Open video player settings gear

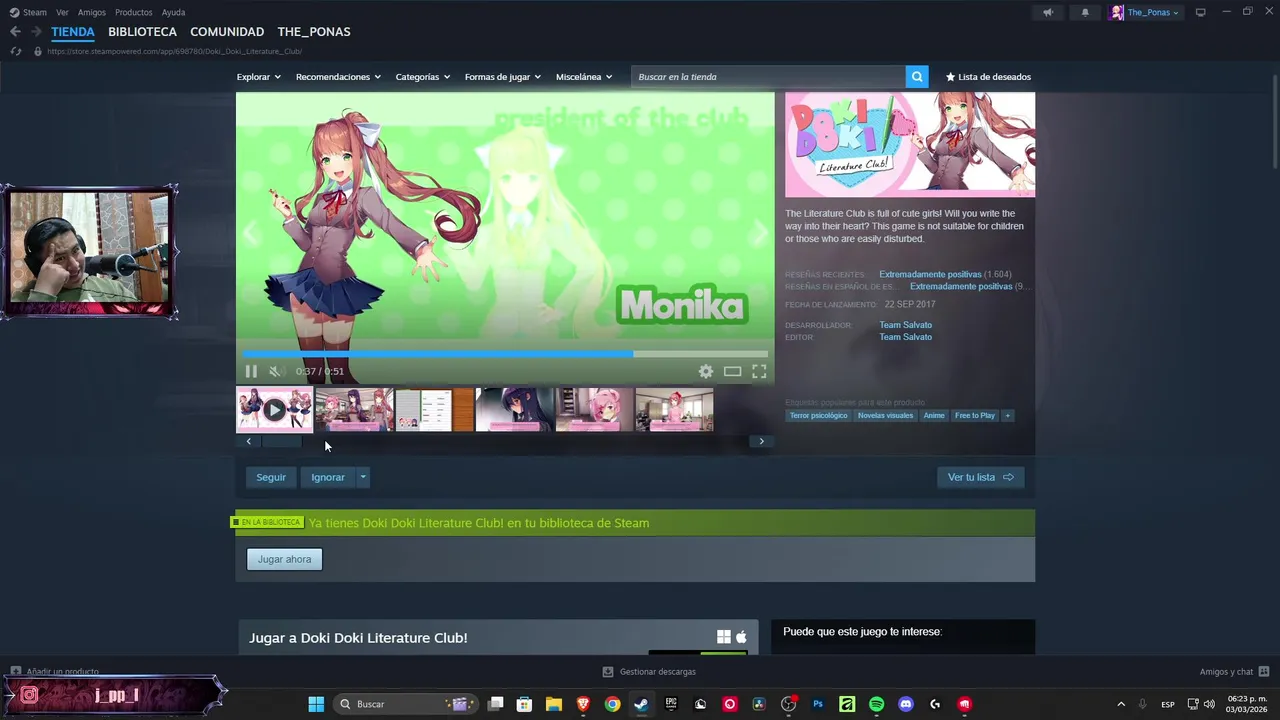pos(706,371)
